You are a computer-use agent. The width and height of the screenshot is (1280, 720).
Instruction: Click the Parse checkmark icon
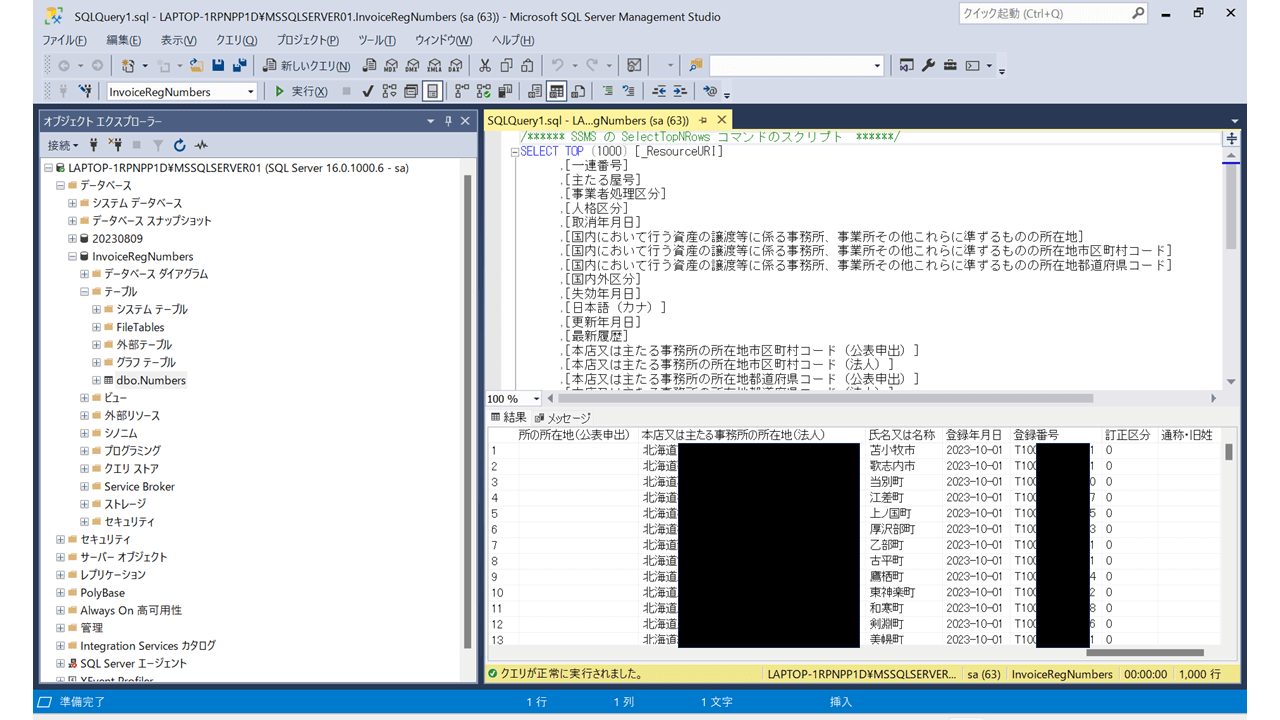[x=368, y=91]
